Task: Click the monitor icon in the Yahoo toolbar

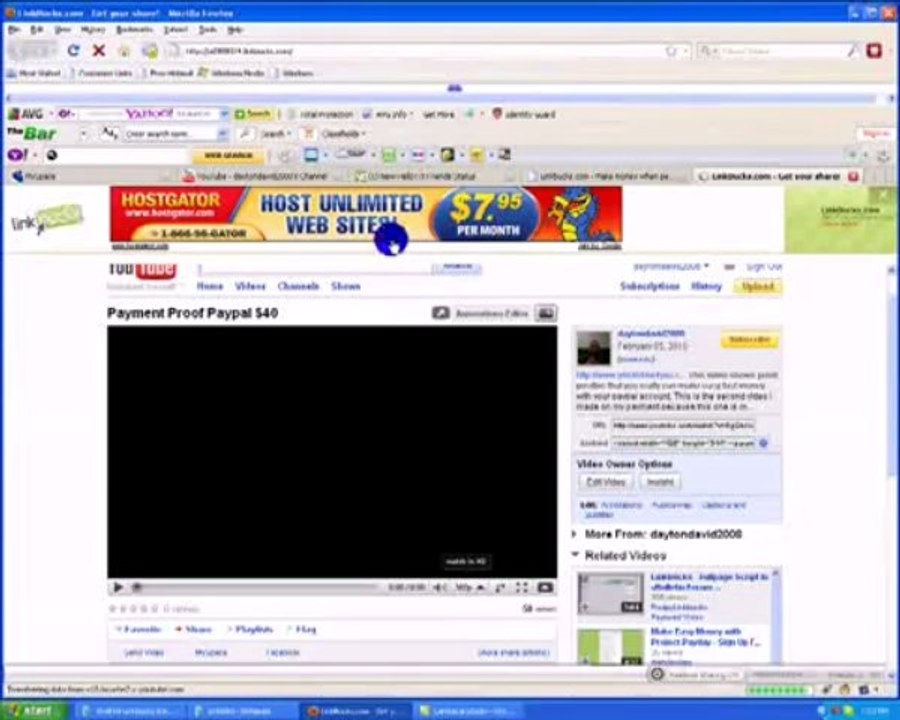Action: (x=311, y=154)
